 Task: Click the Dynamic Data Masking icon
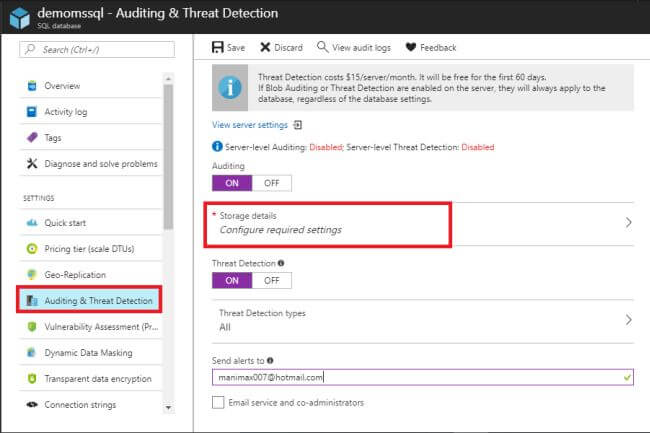[32, 353]
